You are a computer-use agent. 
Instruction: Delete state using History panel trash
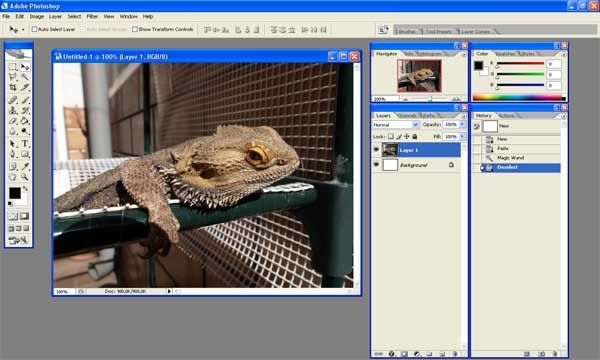coord(555,354)
